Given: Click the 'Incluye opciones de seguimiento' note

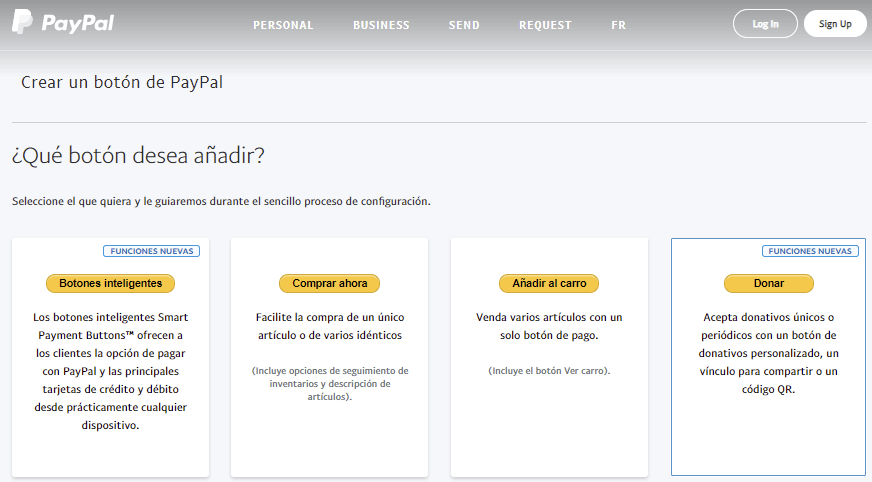Looking at the screenshot, I should 330,384.
